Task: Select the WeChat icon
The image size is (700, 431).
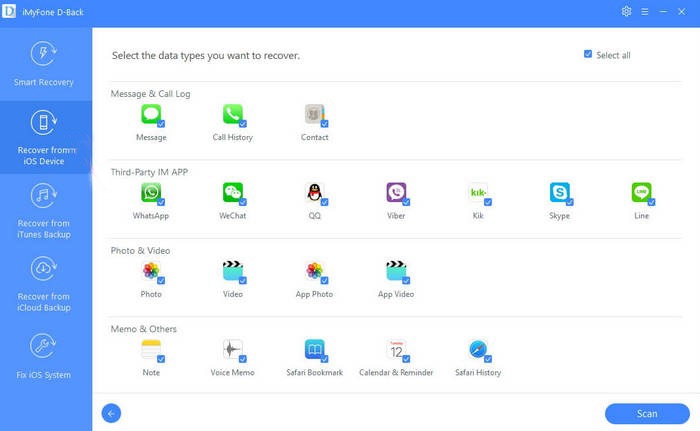Action: click(233, 192)
